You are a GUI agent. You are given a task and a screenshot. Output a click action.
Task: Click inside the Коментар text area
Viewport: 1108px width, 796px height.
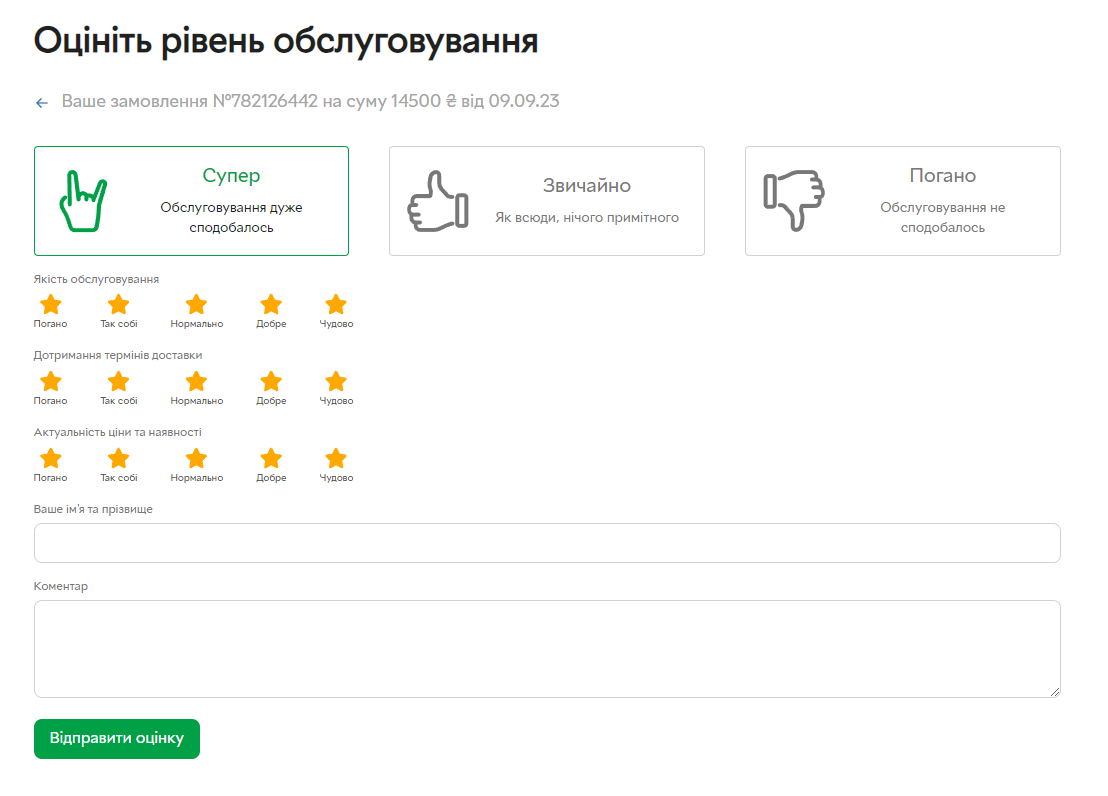[x=547, y=648]
